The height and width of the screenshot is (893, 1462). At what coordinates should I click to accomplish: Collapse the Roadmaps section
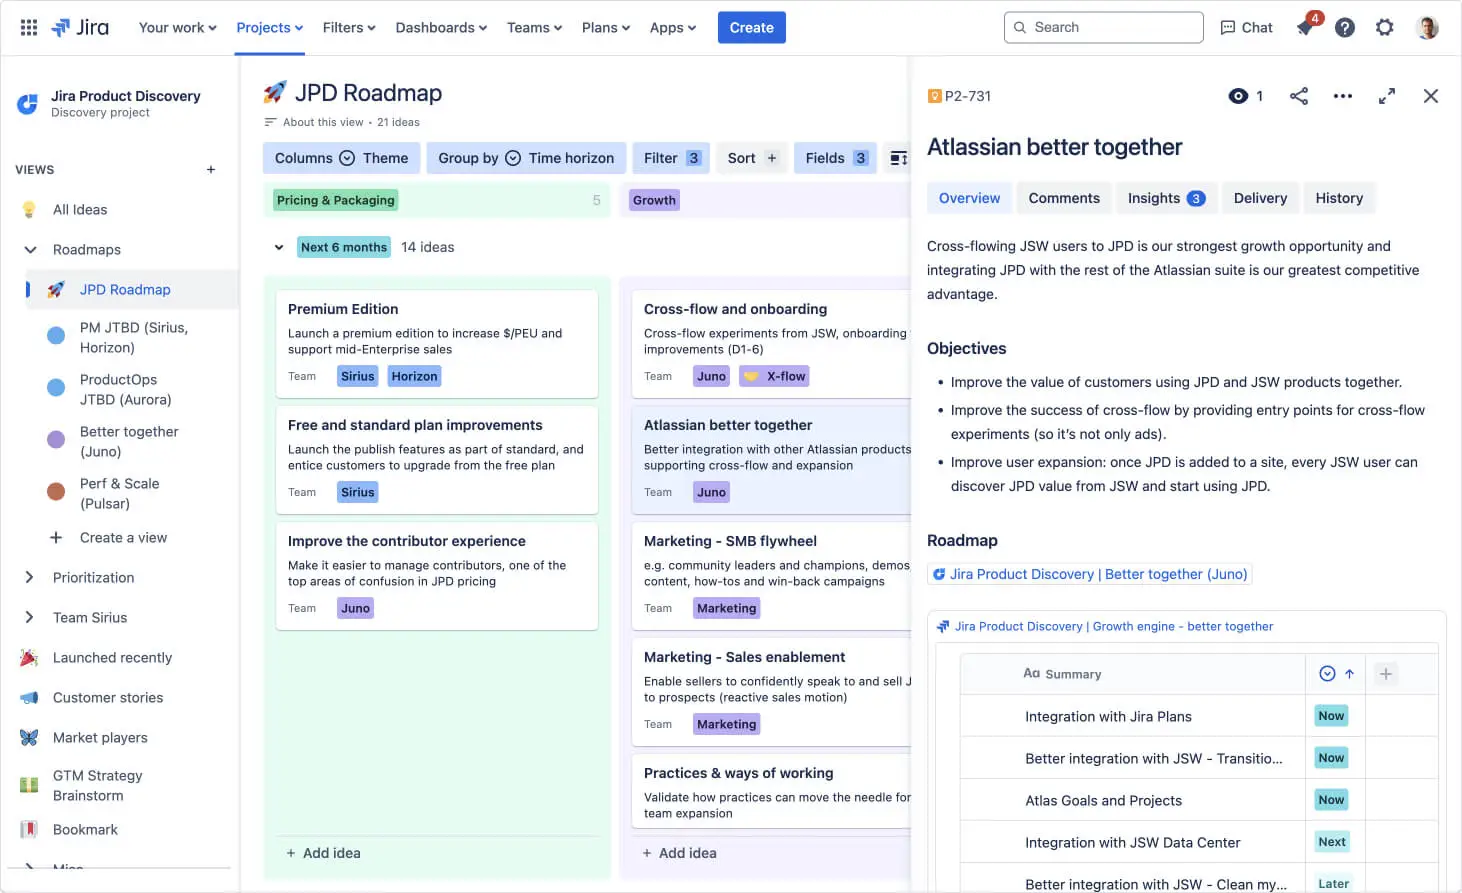click(x=30, y=249)
